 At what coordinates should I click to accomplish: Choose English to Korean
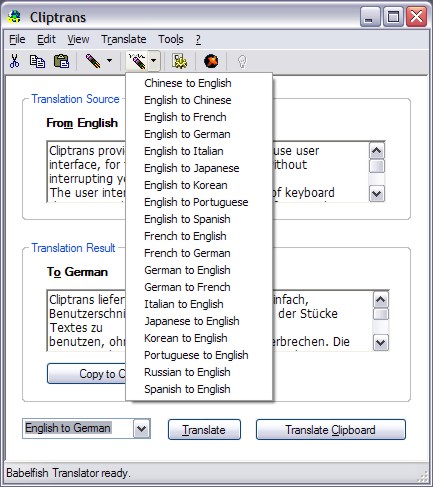pos(199,185)
